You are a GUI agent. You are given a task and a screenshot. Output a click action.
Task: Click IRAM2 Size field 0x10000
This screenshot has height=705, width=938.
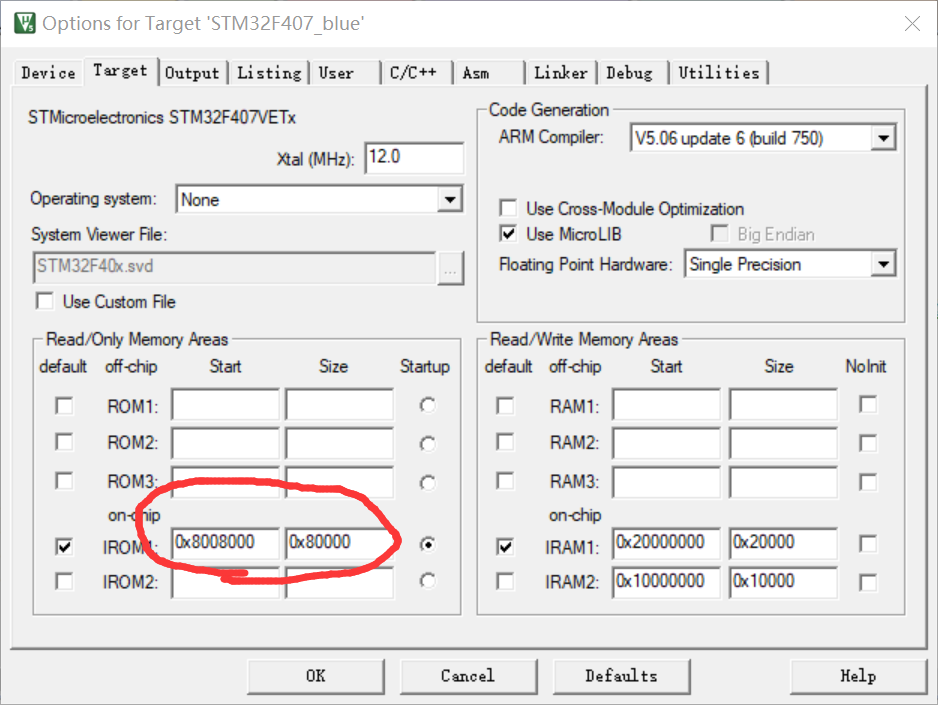pos(783,582)
